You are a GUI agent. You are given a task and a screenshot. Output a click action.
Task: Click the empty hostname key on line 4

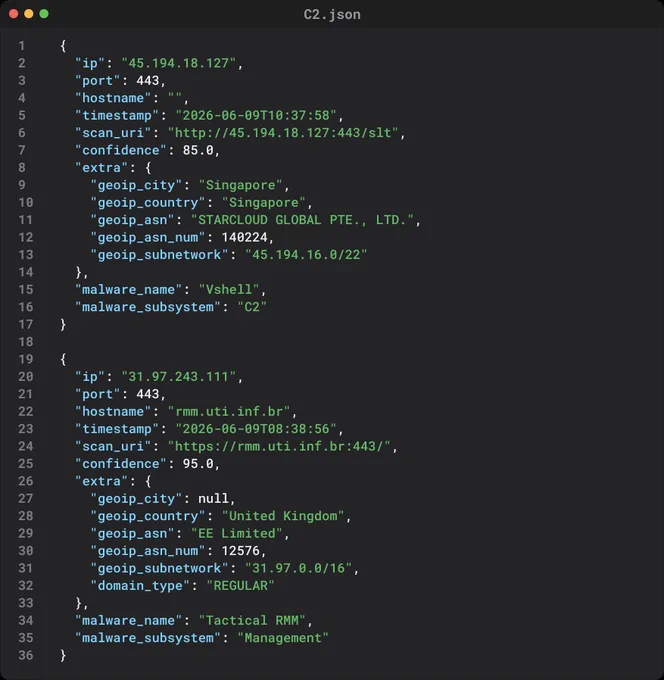[113, 98]
